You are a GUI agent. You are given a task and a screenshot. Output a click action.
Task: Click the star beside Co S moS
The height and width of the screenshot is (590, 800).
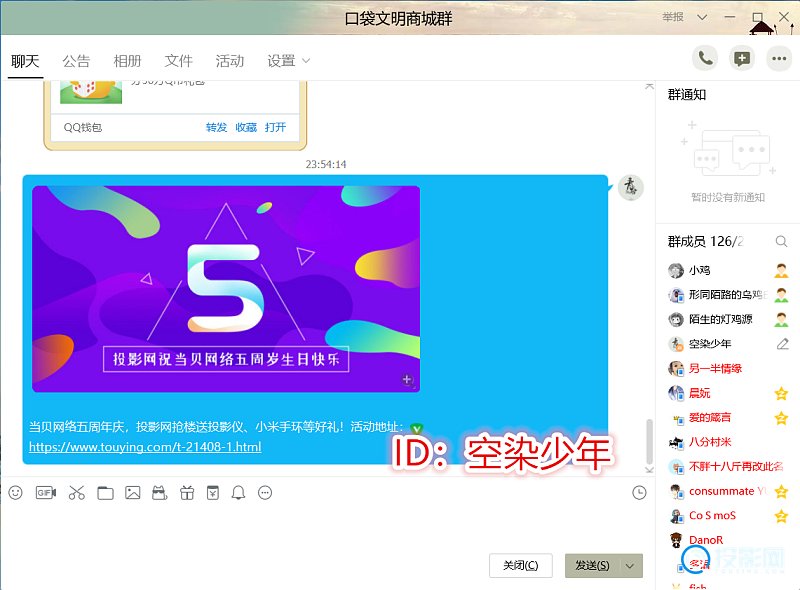[781, 516]
